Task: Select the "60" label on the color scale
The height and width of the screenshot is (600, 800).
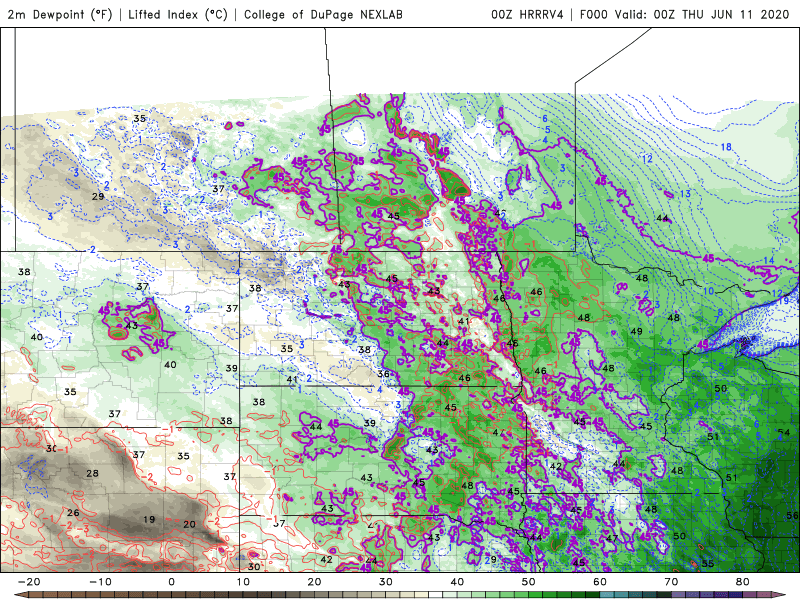Action: [600, 582]
